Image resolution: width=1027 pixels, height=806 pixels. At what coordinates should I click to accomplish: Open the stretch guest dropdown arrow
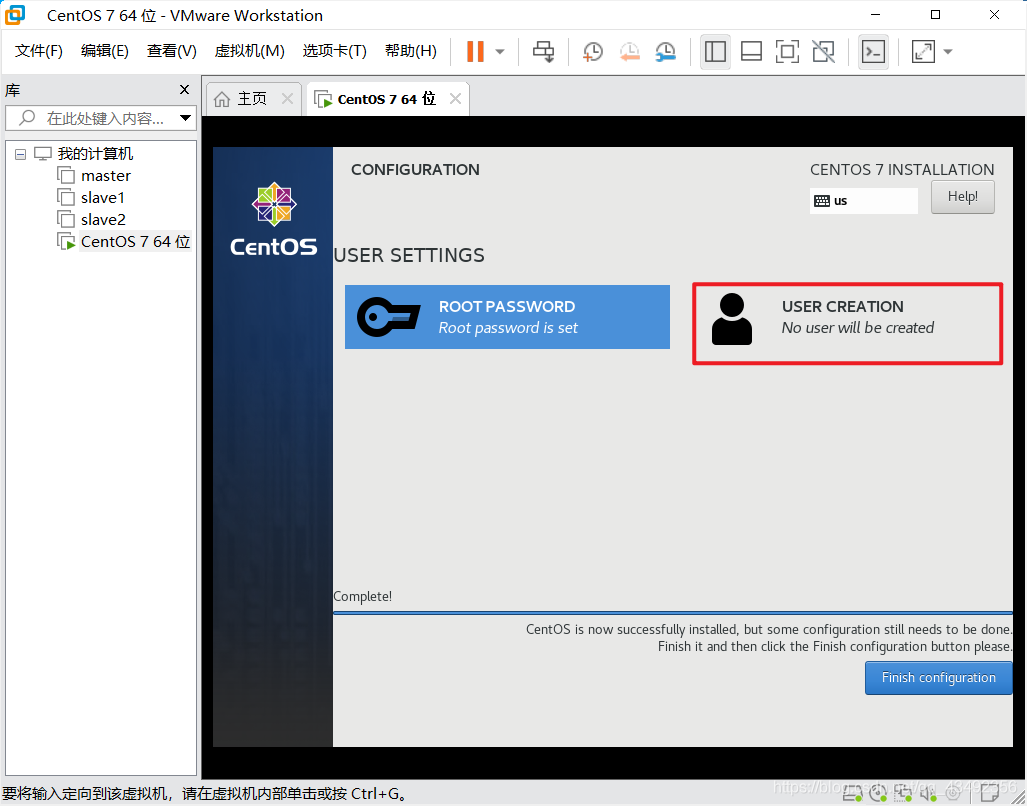click(x=948, y=52)
